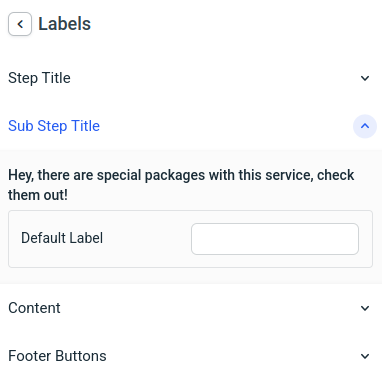
Task: Click the blue Sub Step Title header
Action: click(x=54, y=126)
